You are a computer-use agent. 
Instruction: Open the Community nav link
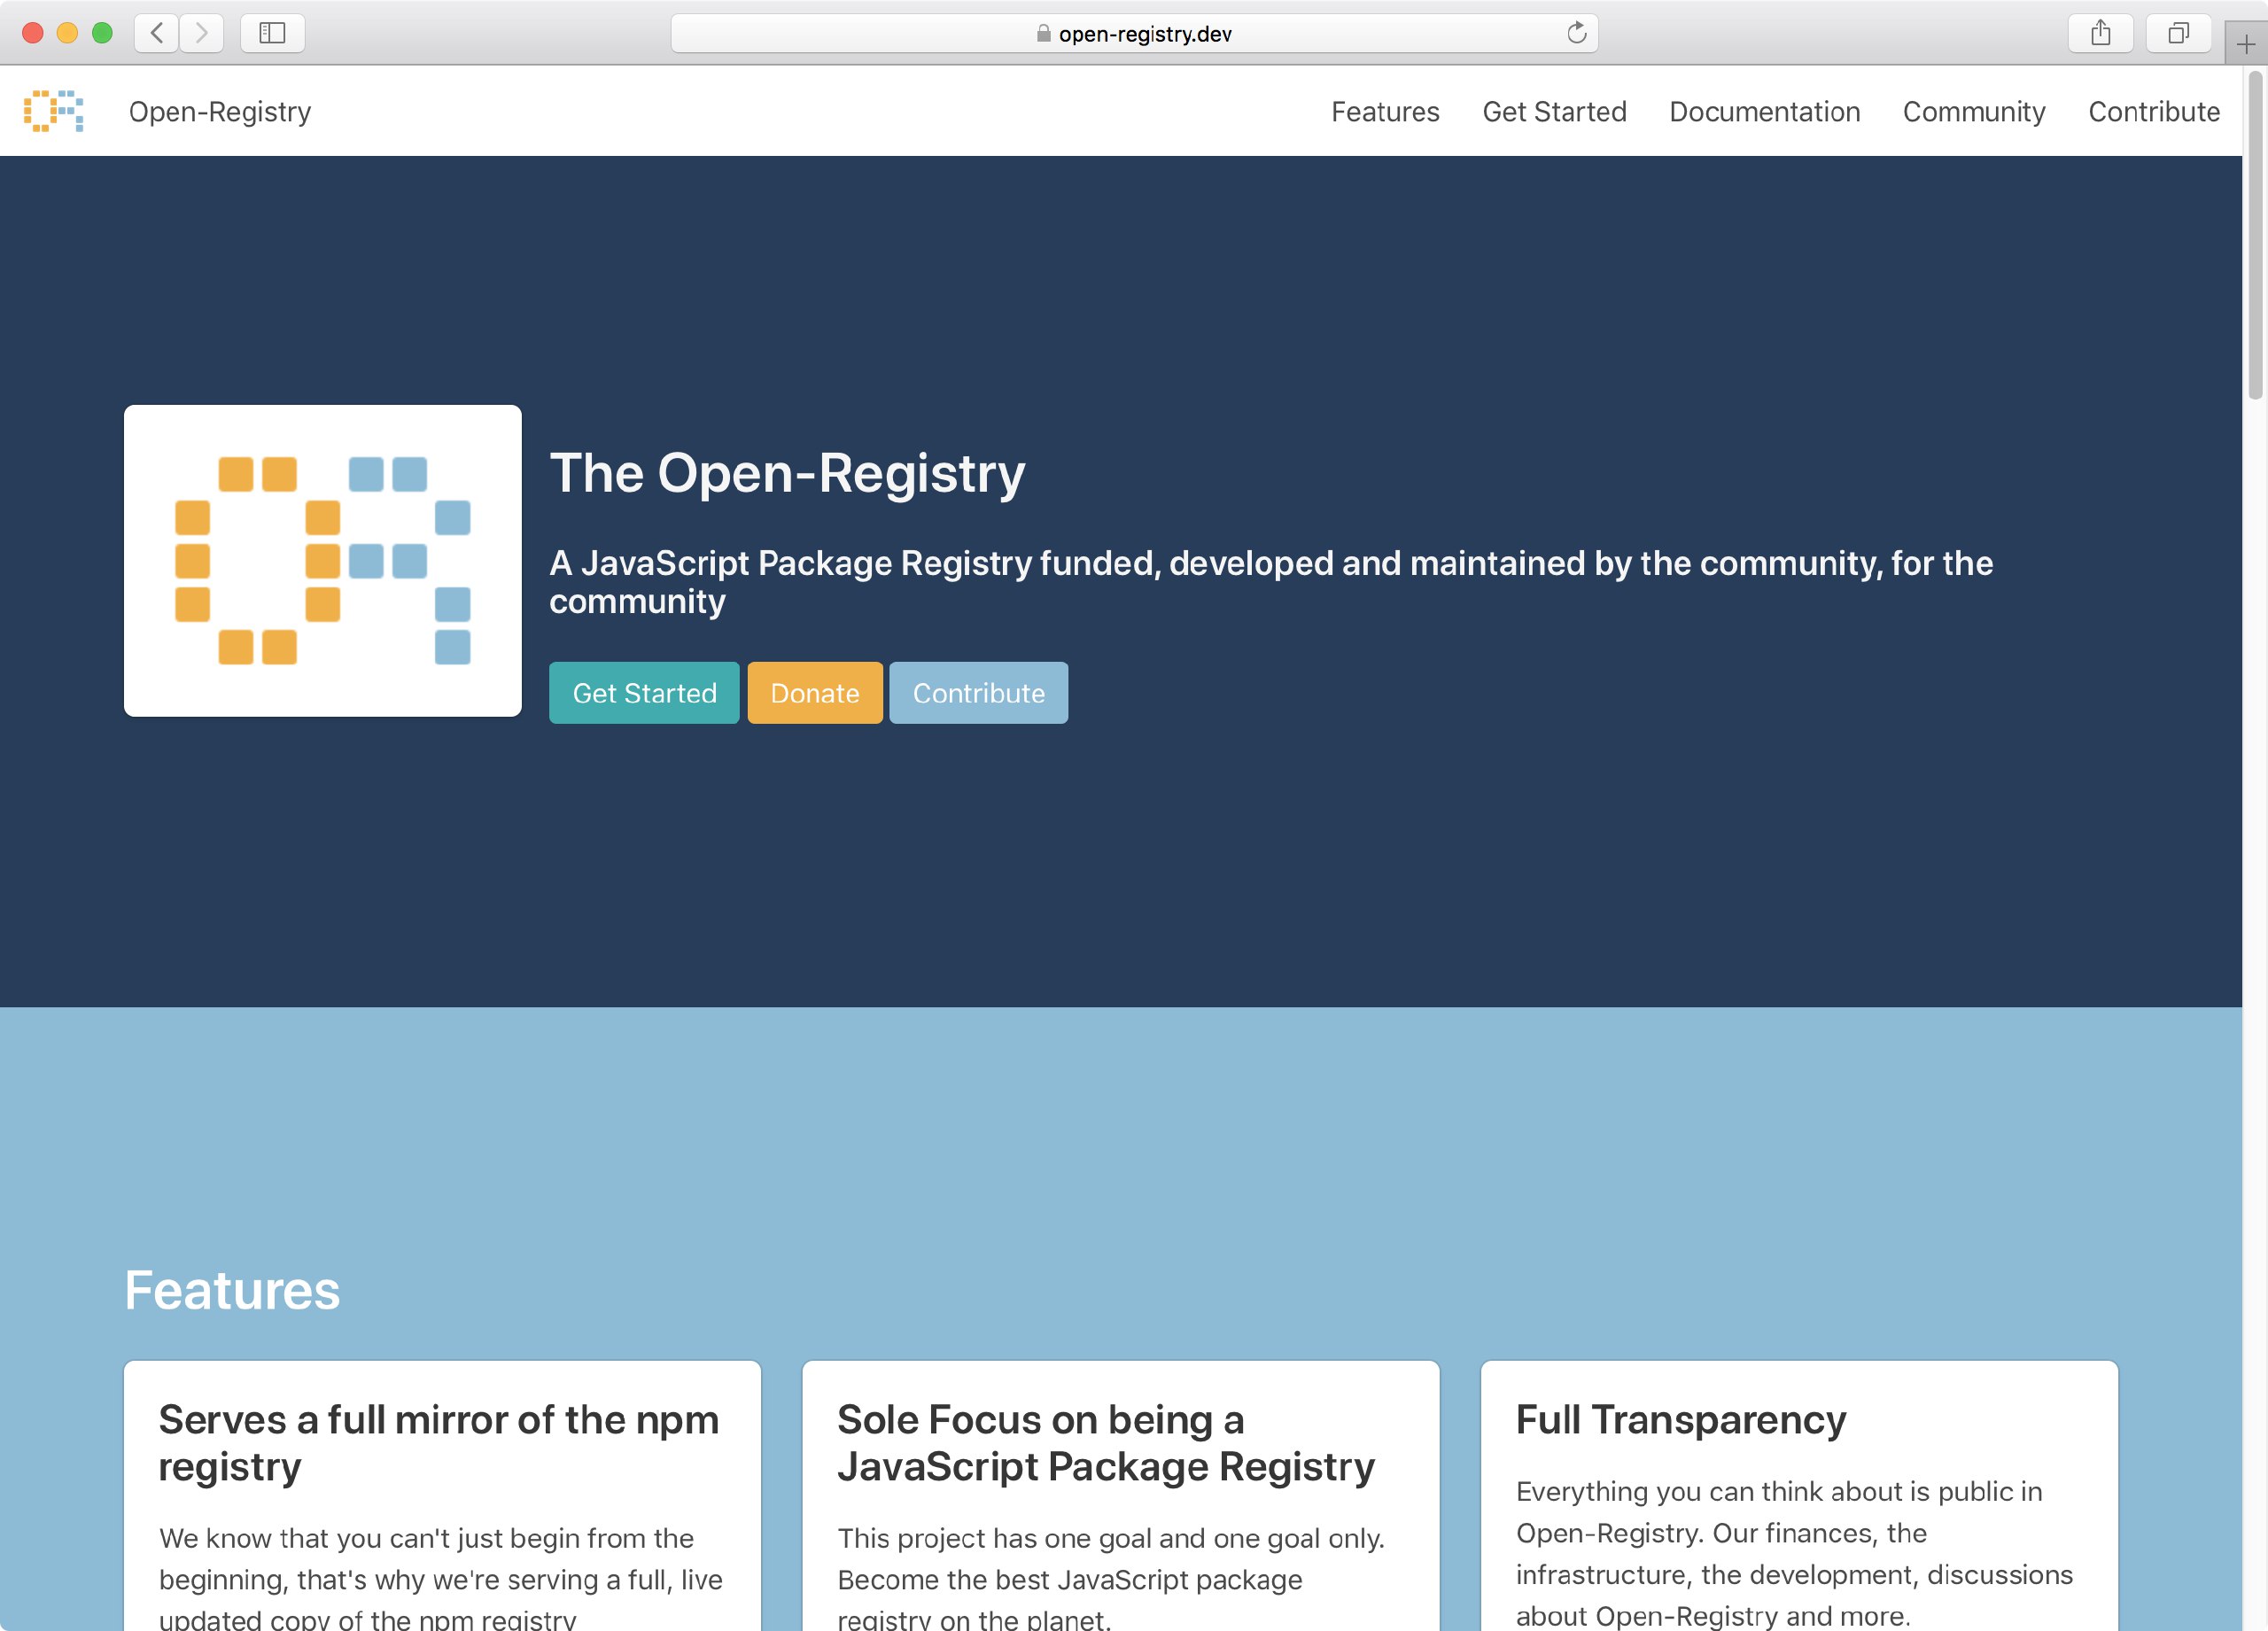pyautogui.click(x=1974, y=112)
